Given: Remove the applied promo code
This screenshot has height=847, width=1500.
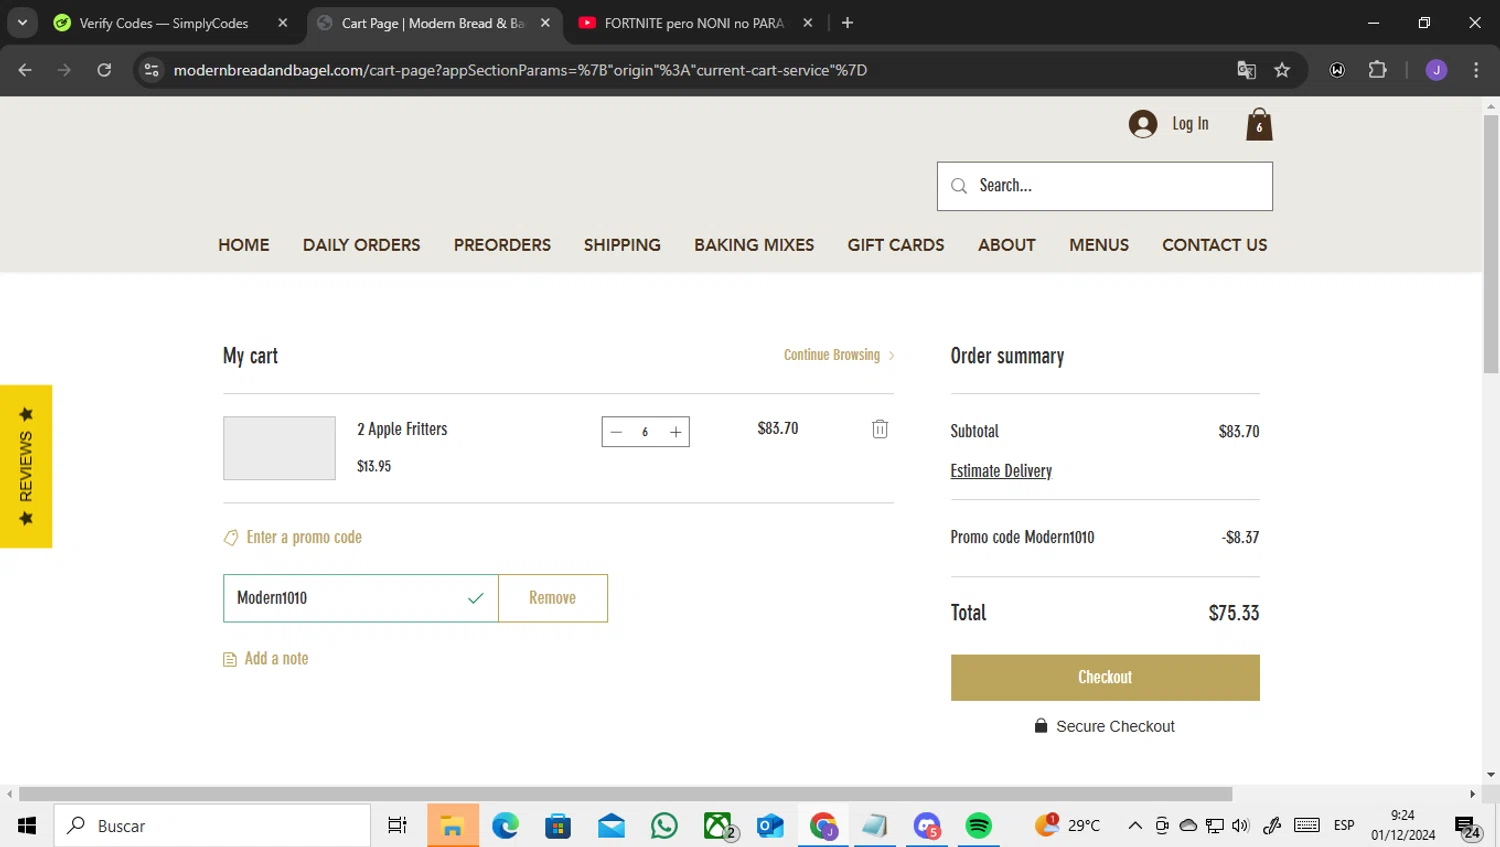Looking at the screenshot, I should click(x=553, y=598).
